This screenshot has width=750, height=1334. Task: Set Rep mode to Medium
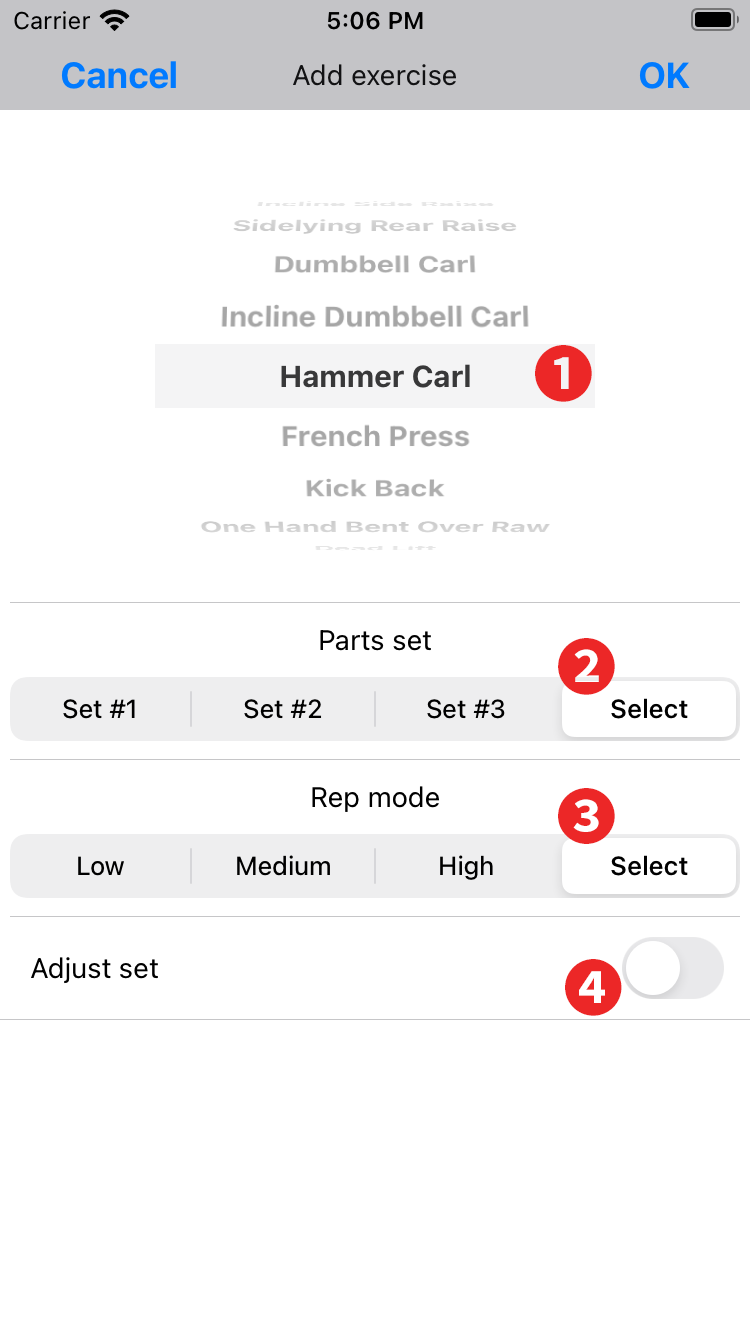283,866
